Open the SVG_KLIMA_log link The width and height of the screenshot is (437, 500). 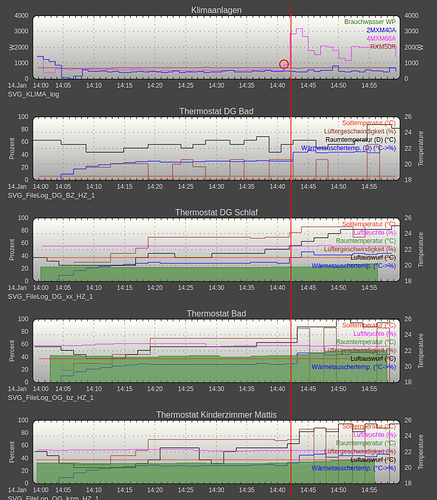33,94
